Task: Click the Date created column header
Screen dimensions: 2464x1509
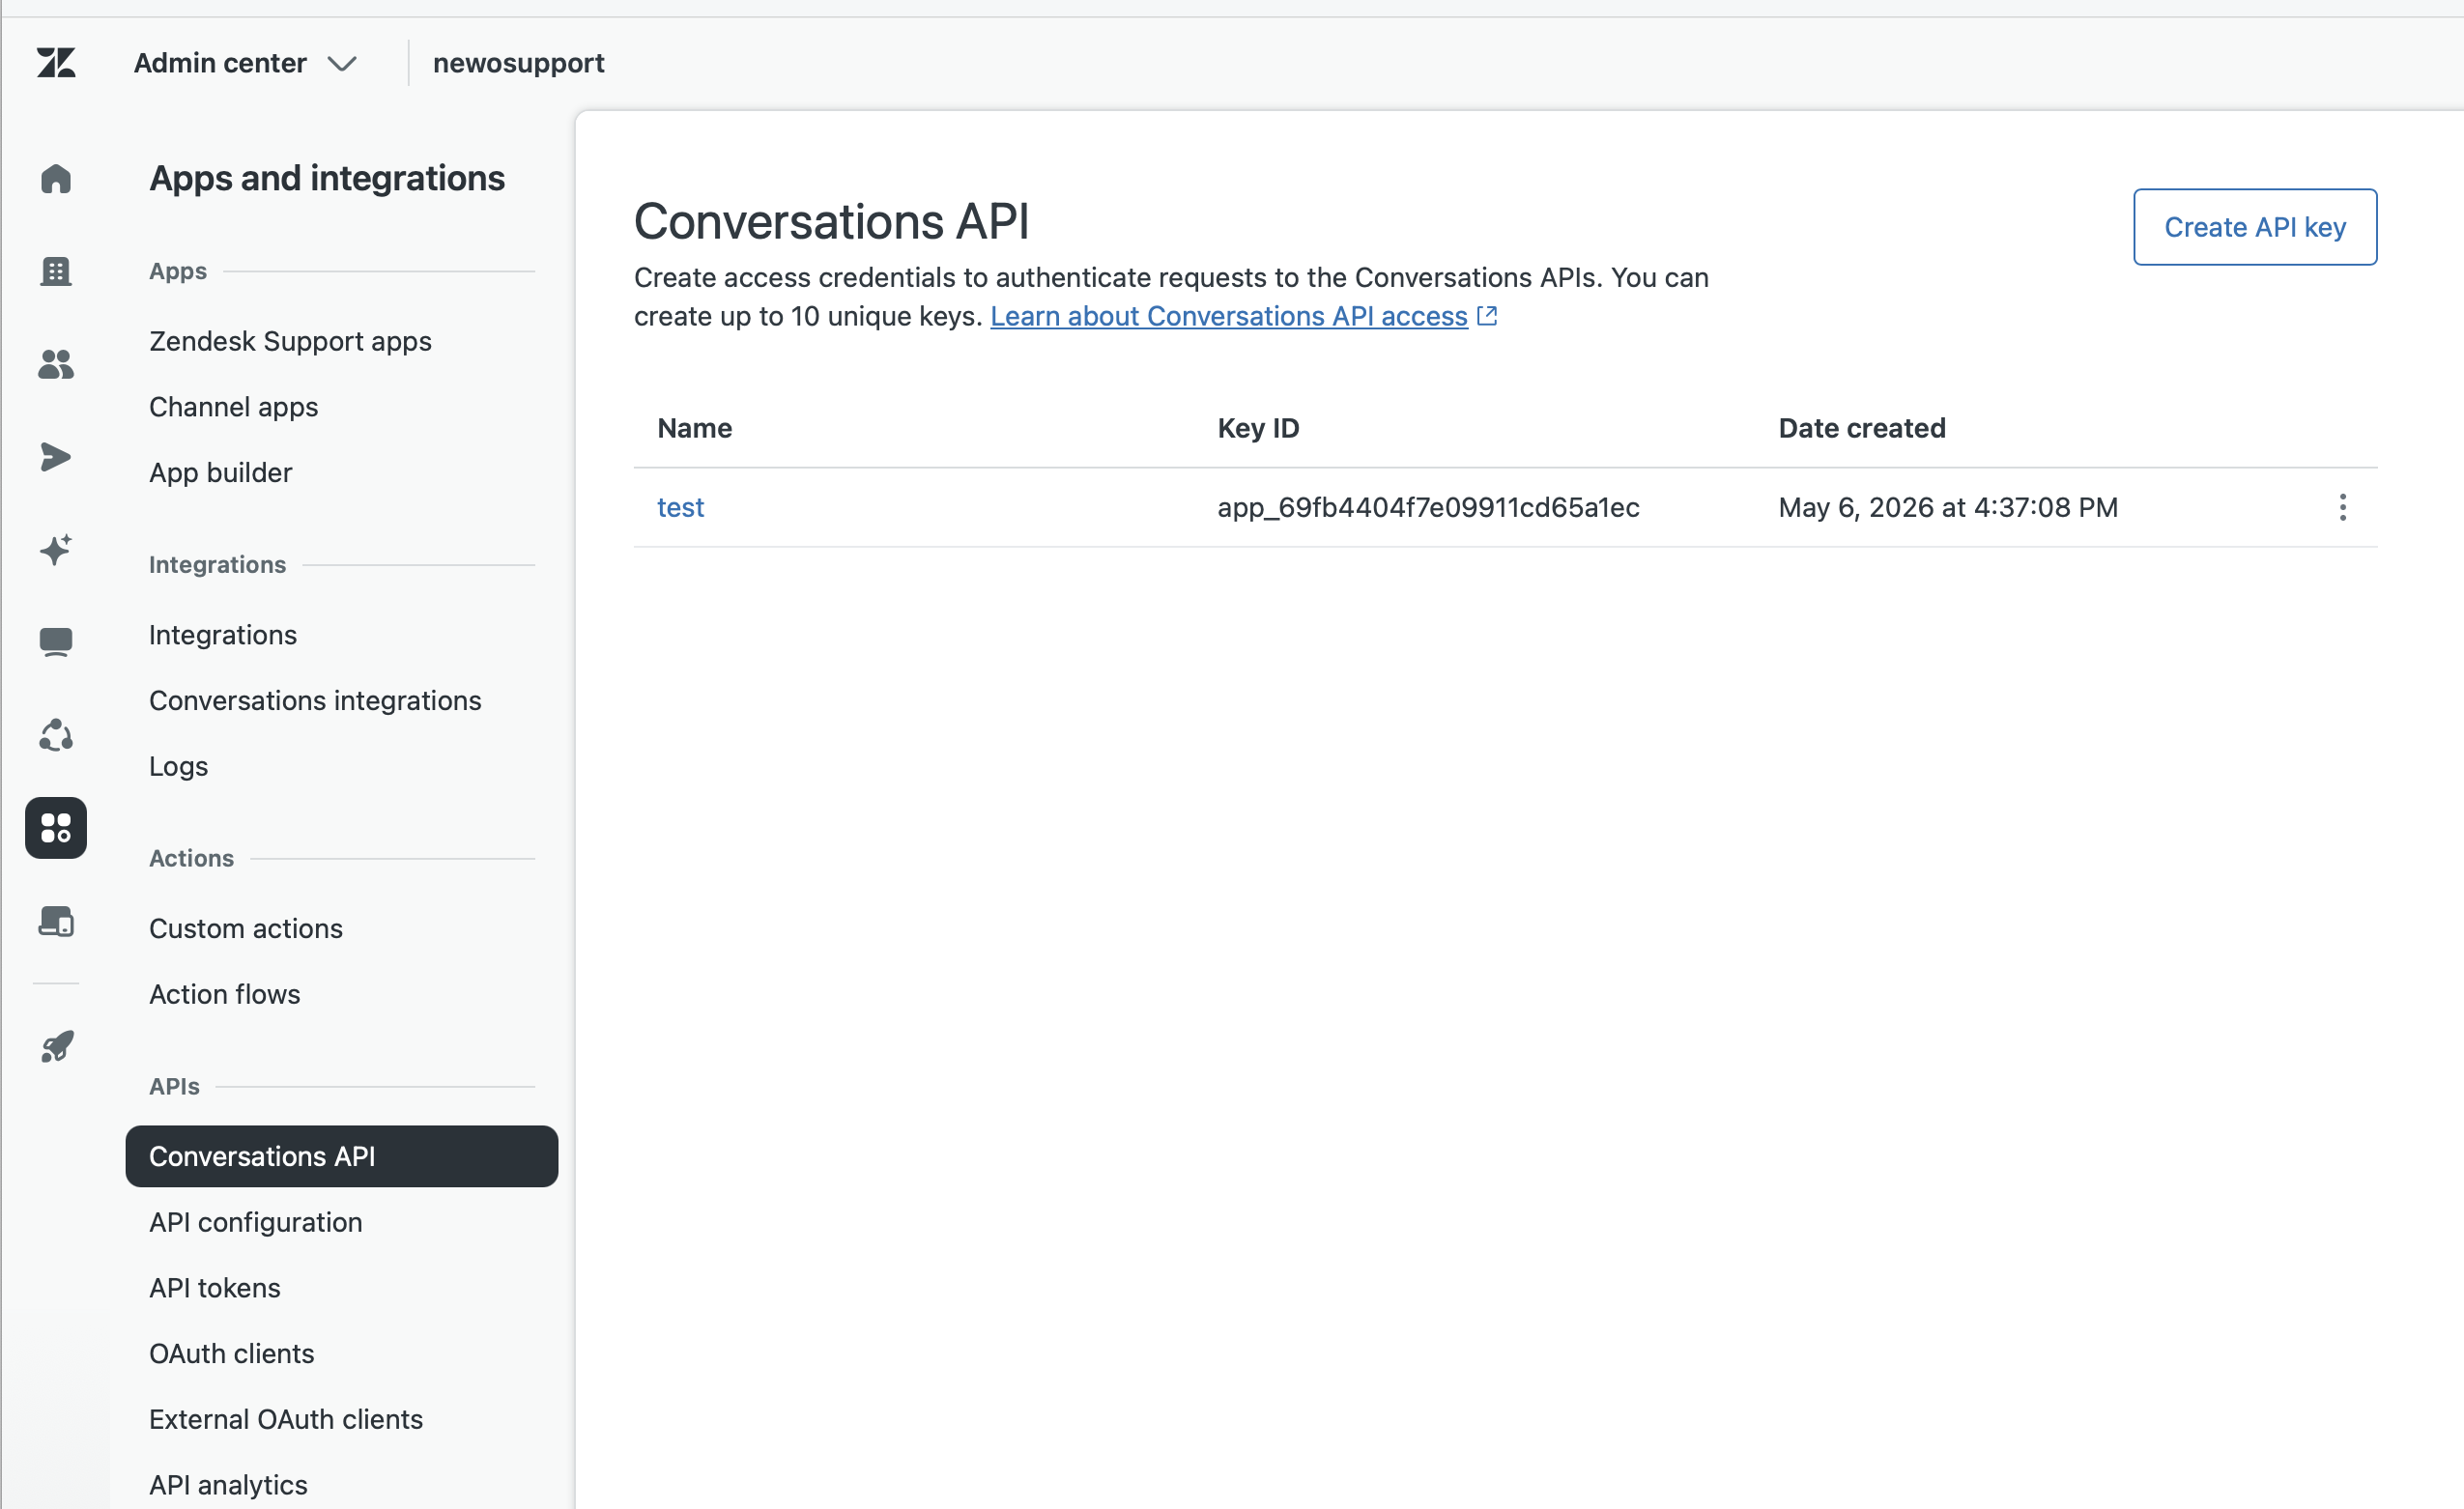Action: [1861, 428]
